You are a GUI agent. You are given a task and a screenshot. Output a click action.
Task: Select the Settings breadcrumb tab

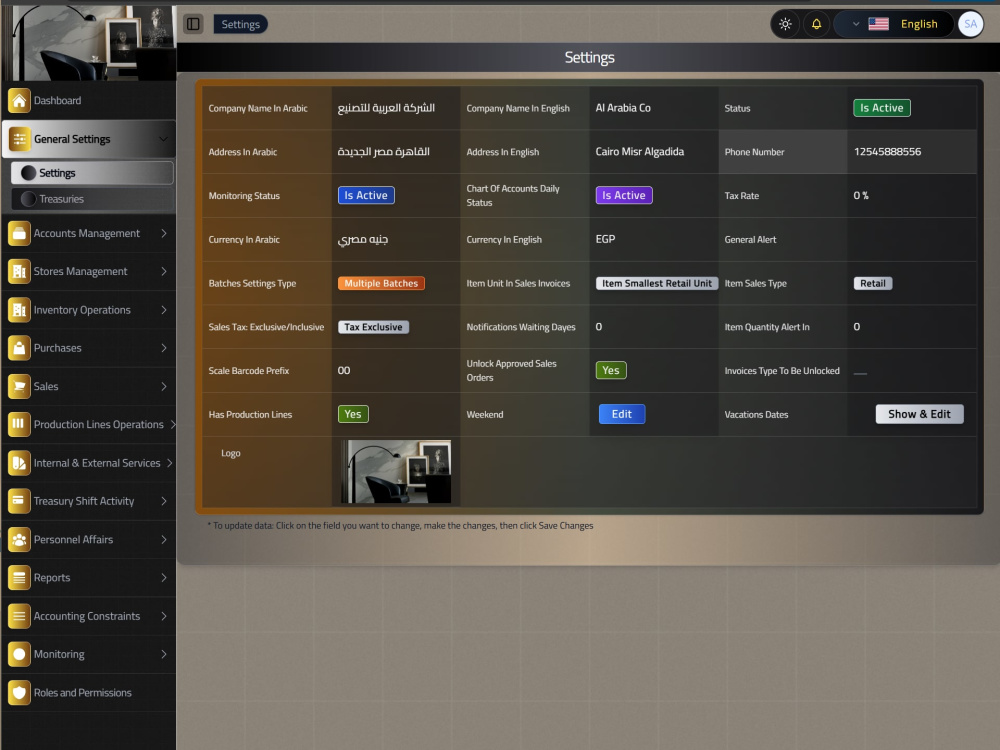pos(240,24)
